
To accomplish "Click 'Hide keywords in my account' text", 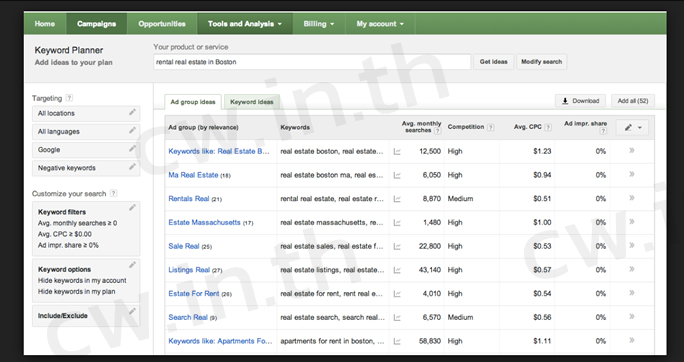I will [82, 280].
